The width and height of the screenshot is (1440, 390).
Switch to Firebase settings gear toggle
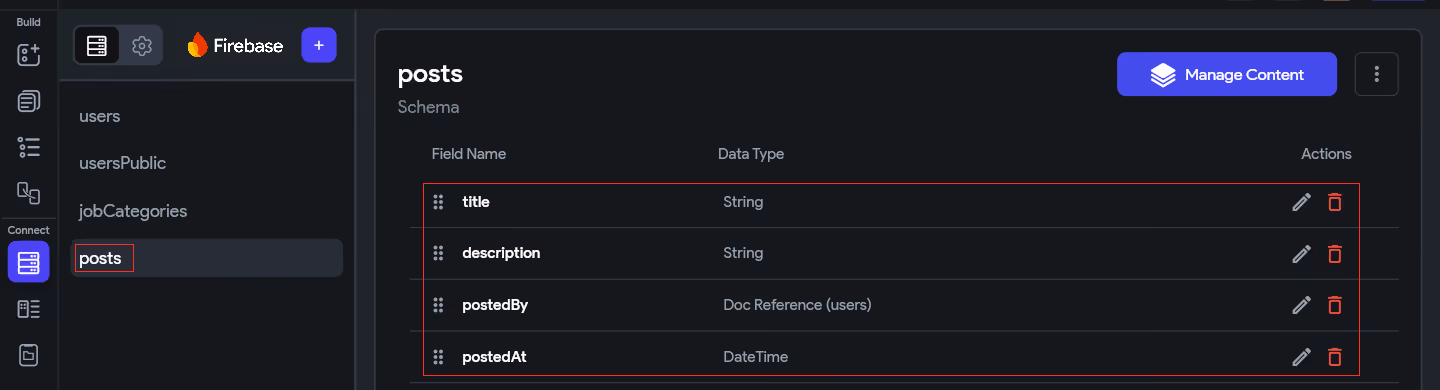[x=141, y=45]
